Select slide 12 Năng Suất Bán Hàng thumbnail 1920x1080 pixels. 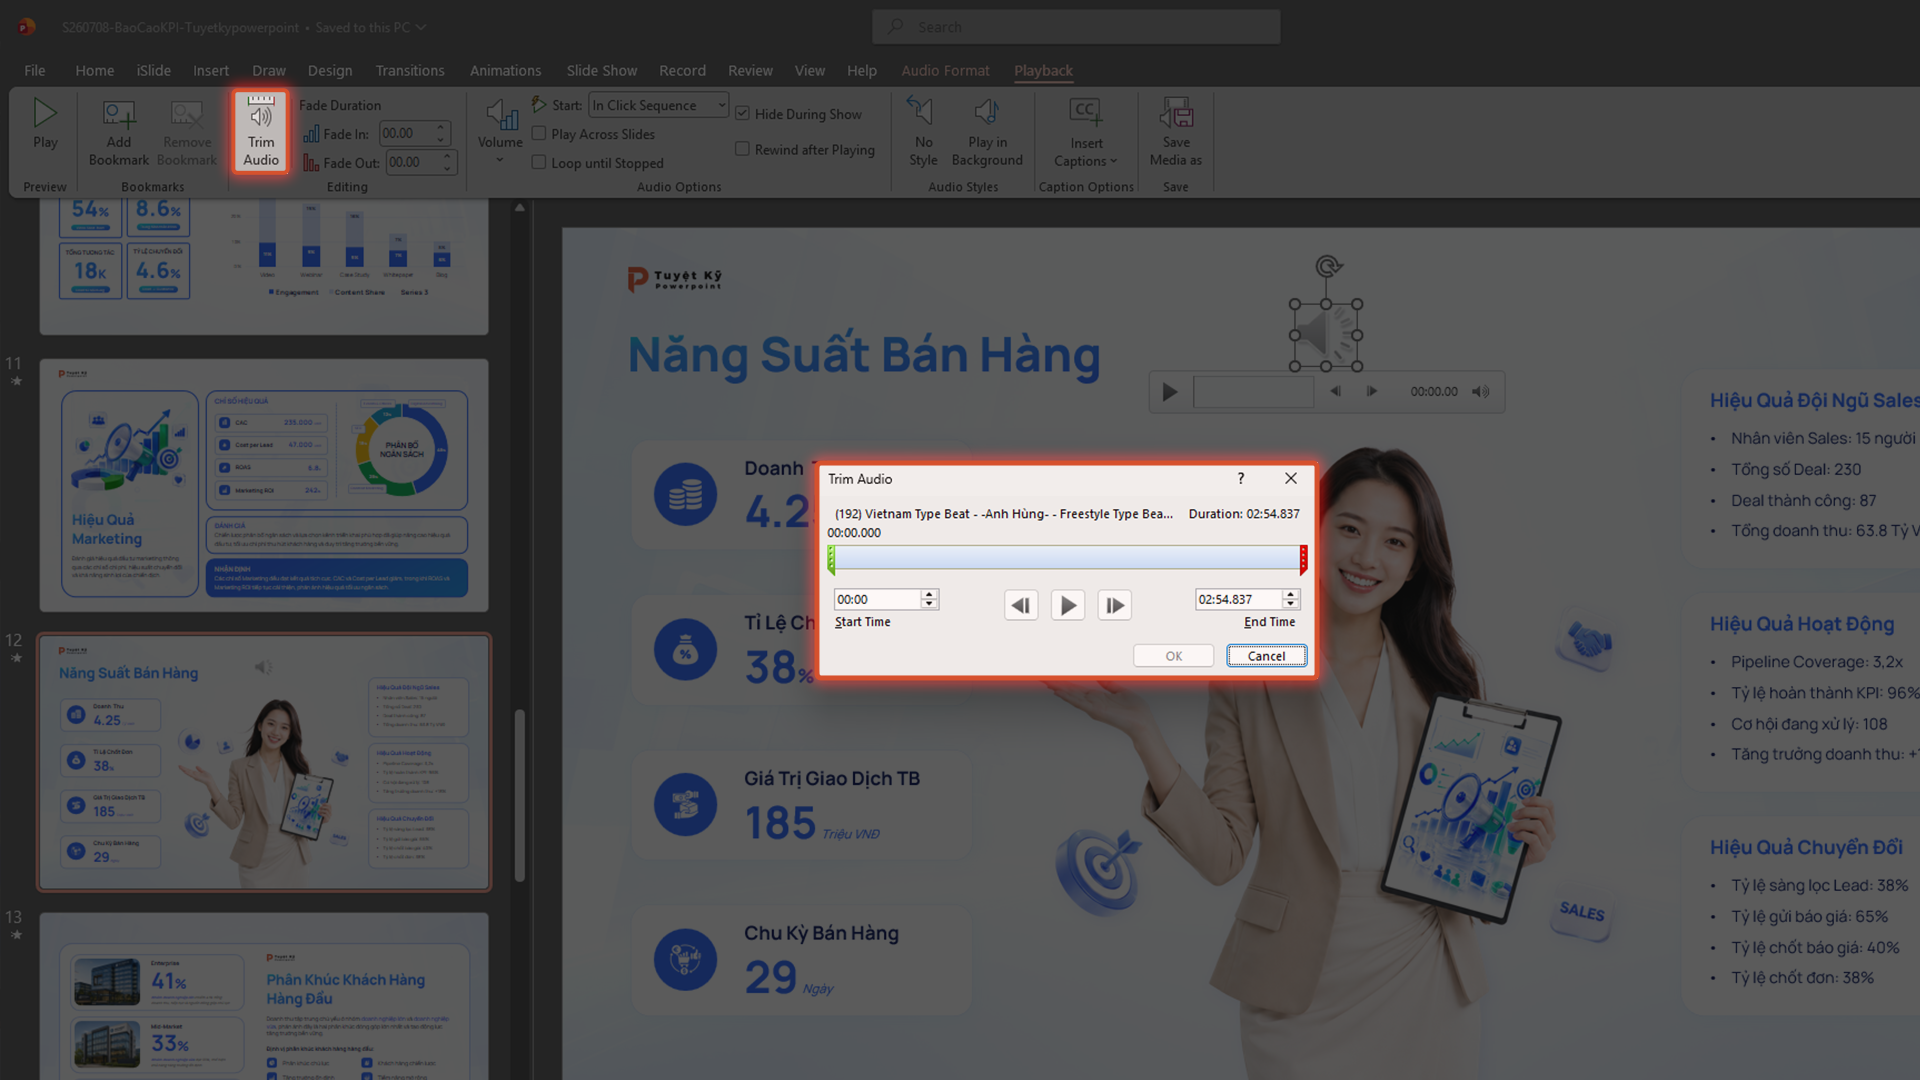pyautogui.click(x=264, y=762)
